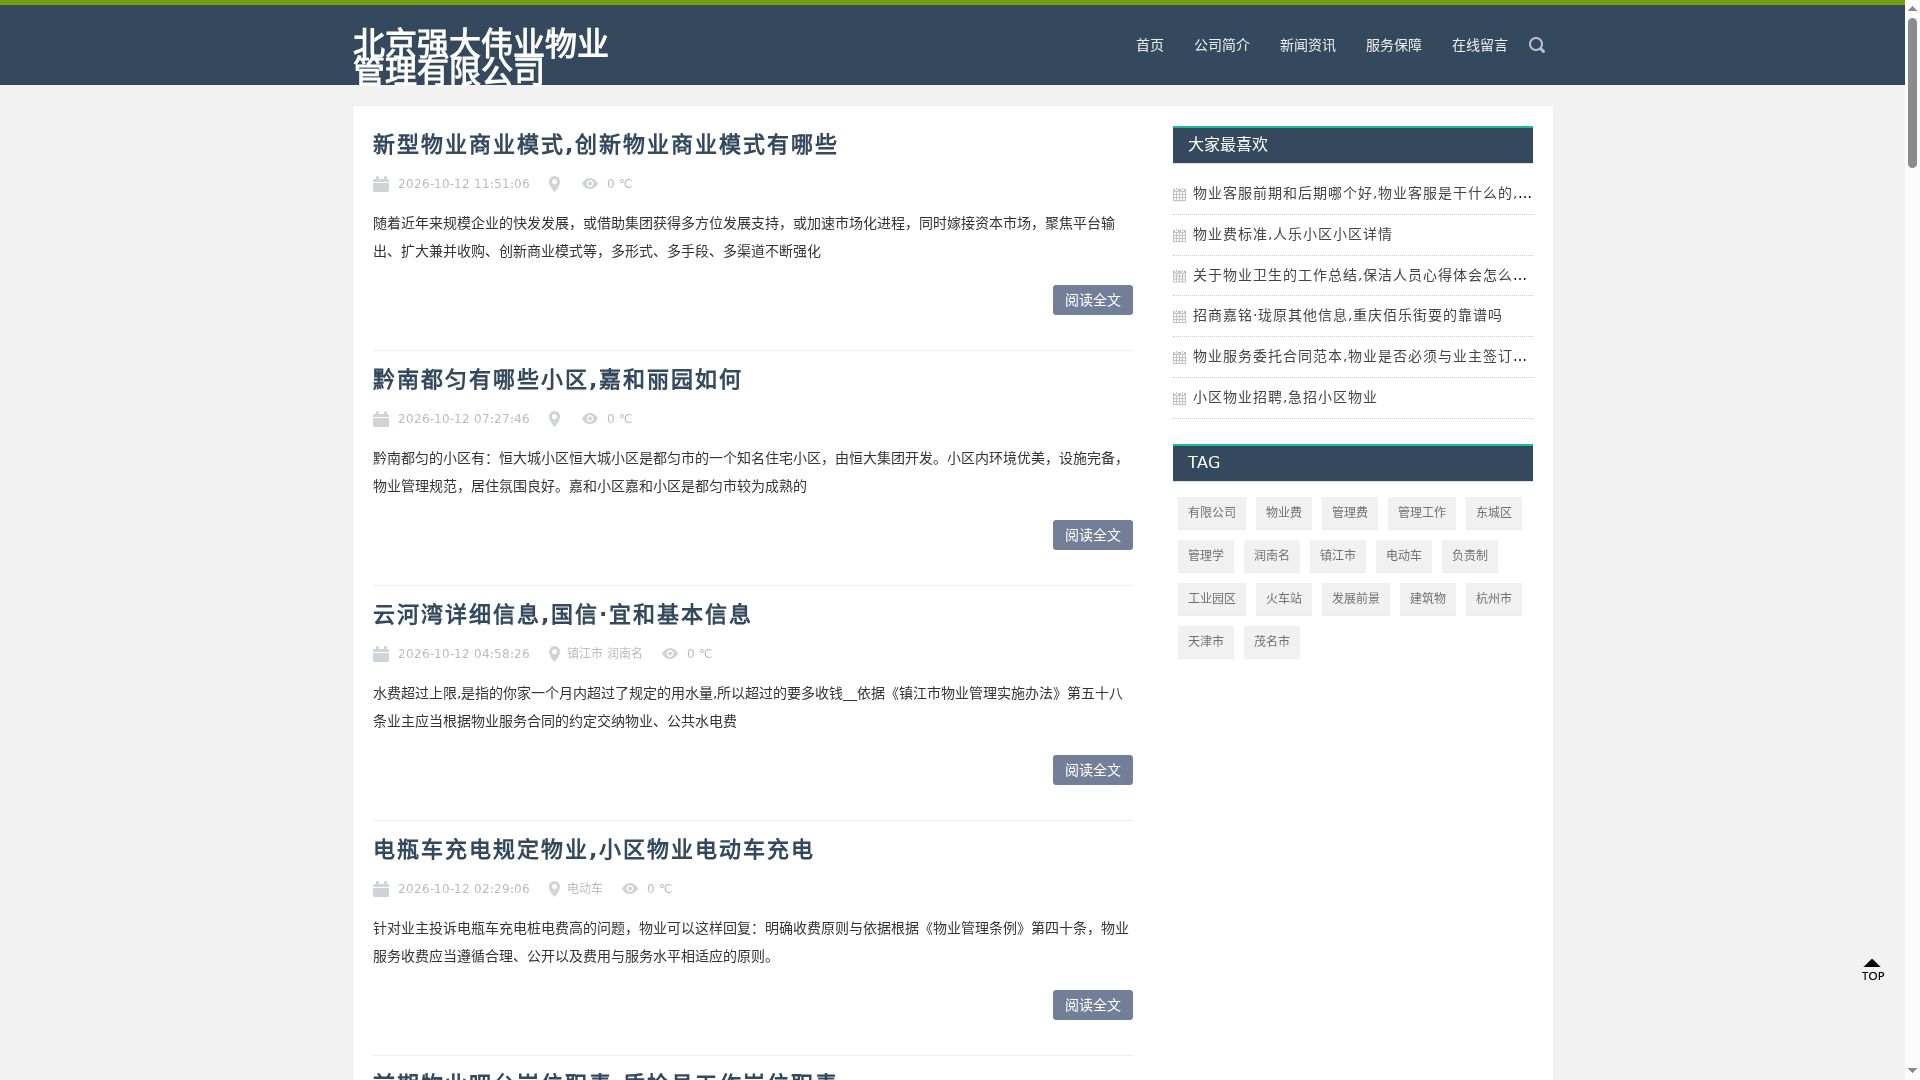Viewport: 1920px width, 1080px height.
Task: Select the 物业费 tag
Action: click(1284, 513)
